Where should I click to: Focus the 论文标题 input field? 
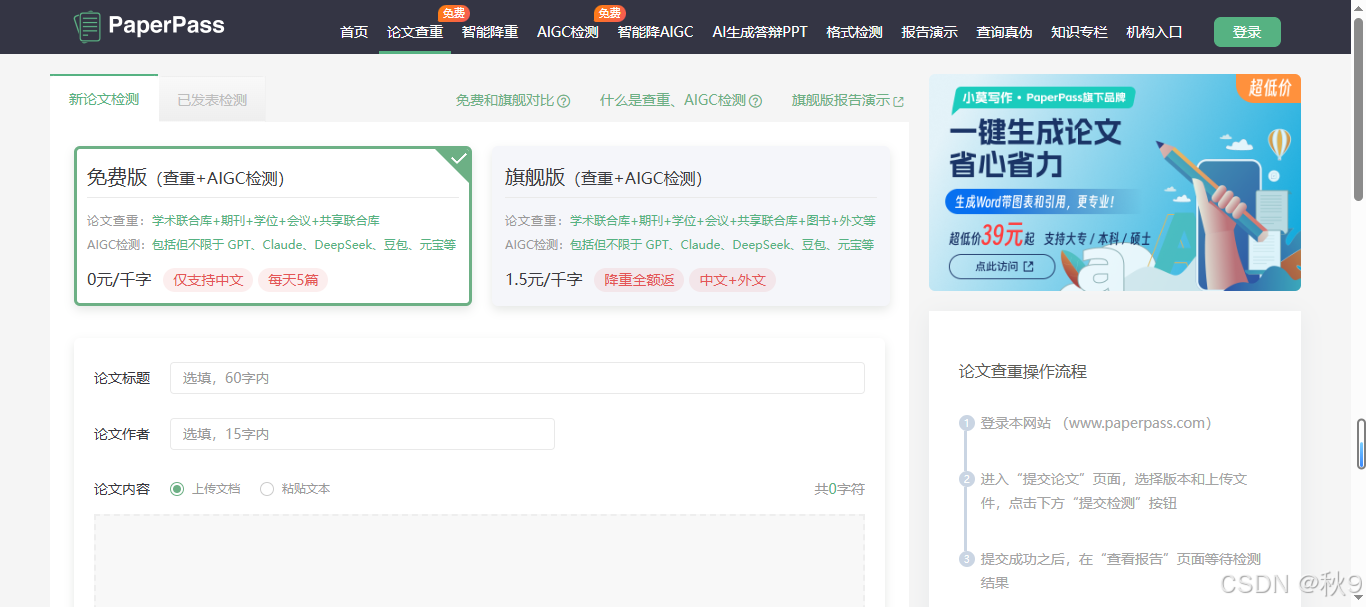coord(517,378)
